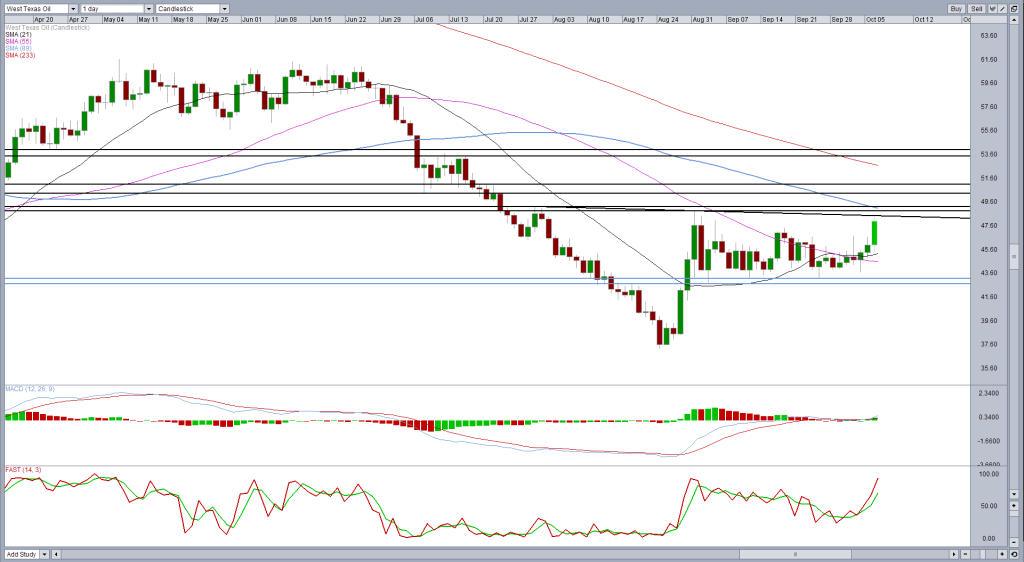Viewport: 1024px width, 562px height.
Task: Open the checkmark tool icon beside Sell
Action: coord(993,8)
